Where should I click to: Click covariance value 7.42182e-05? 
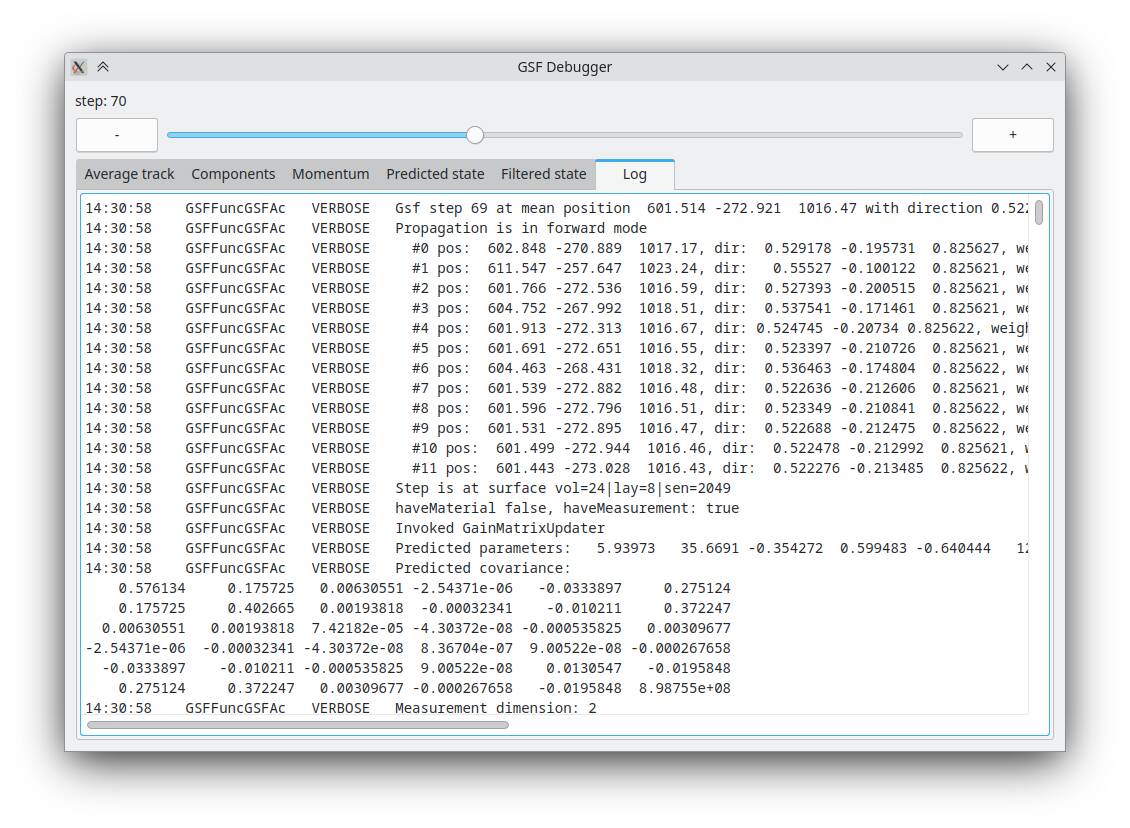coord(357,628)
